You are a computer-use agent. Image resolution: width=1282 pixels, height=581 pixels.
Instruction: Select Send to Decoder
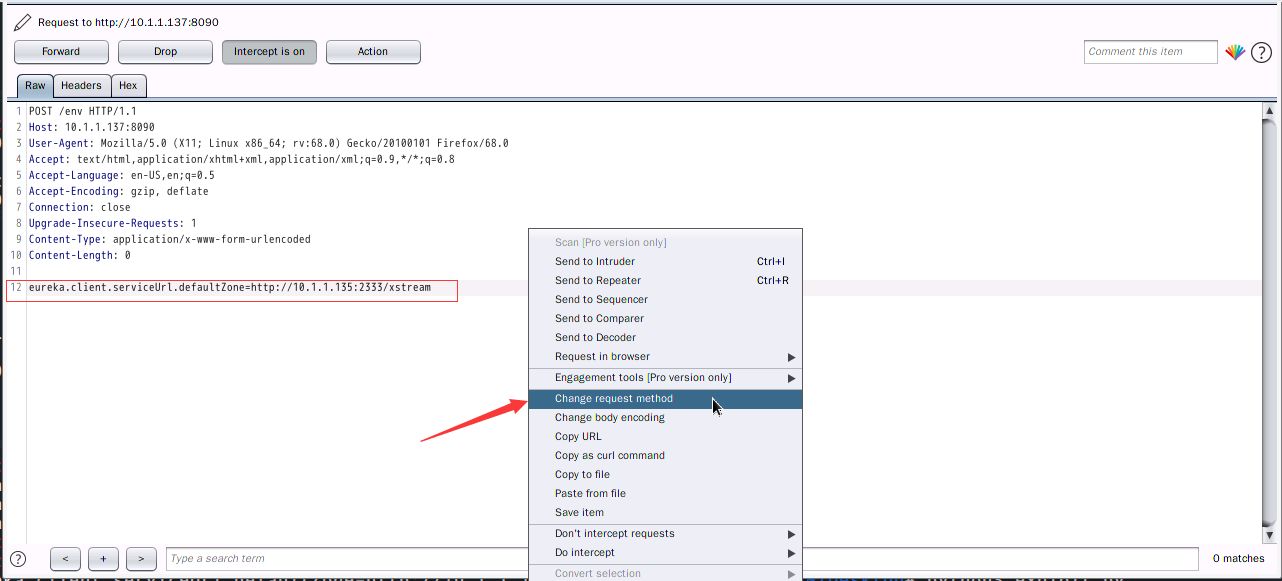tap(665, 337)
